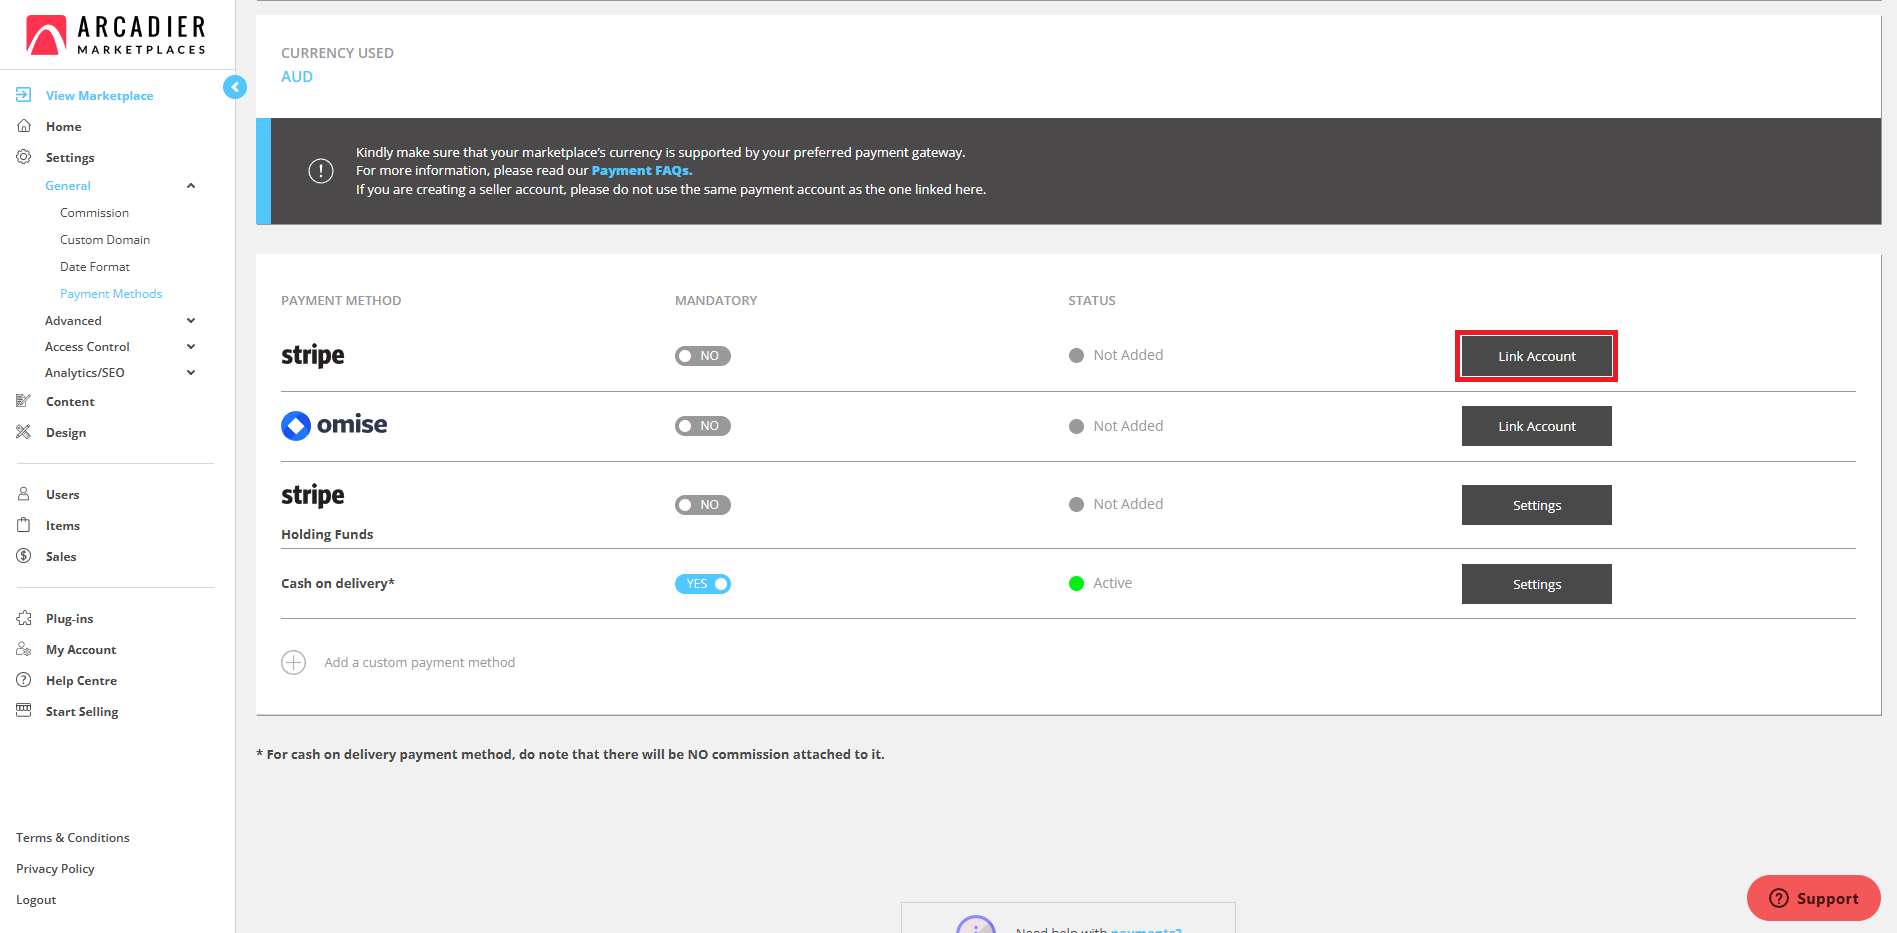Click Link Account button for Omise

coord(1536,426)
